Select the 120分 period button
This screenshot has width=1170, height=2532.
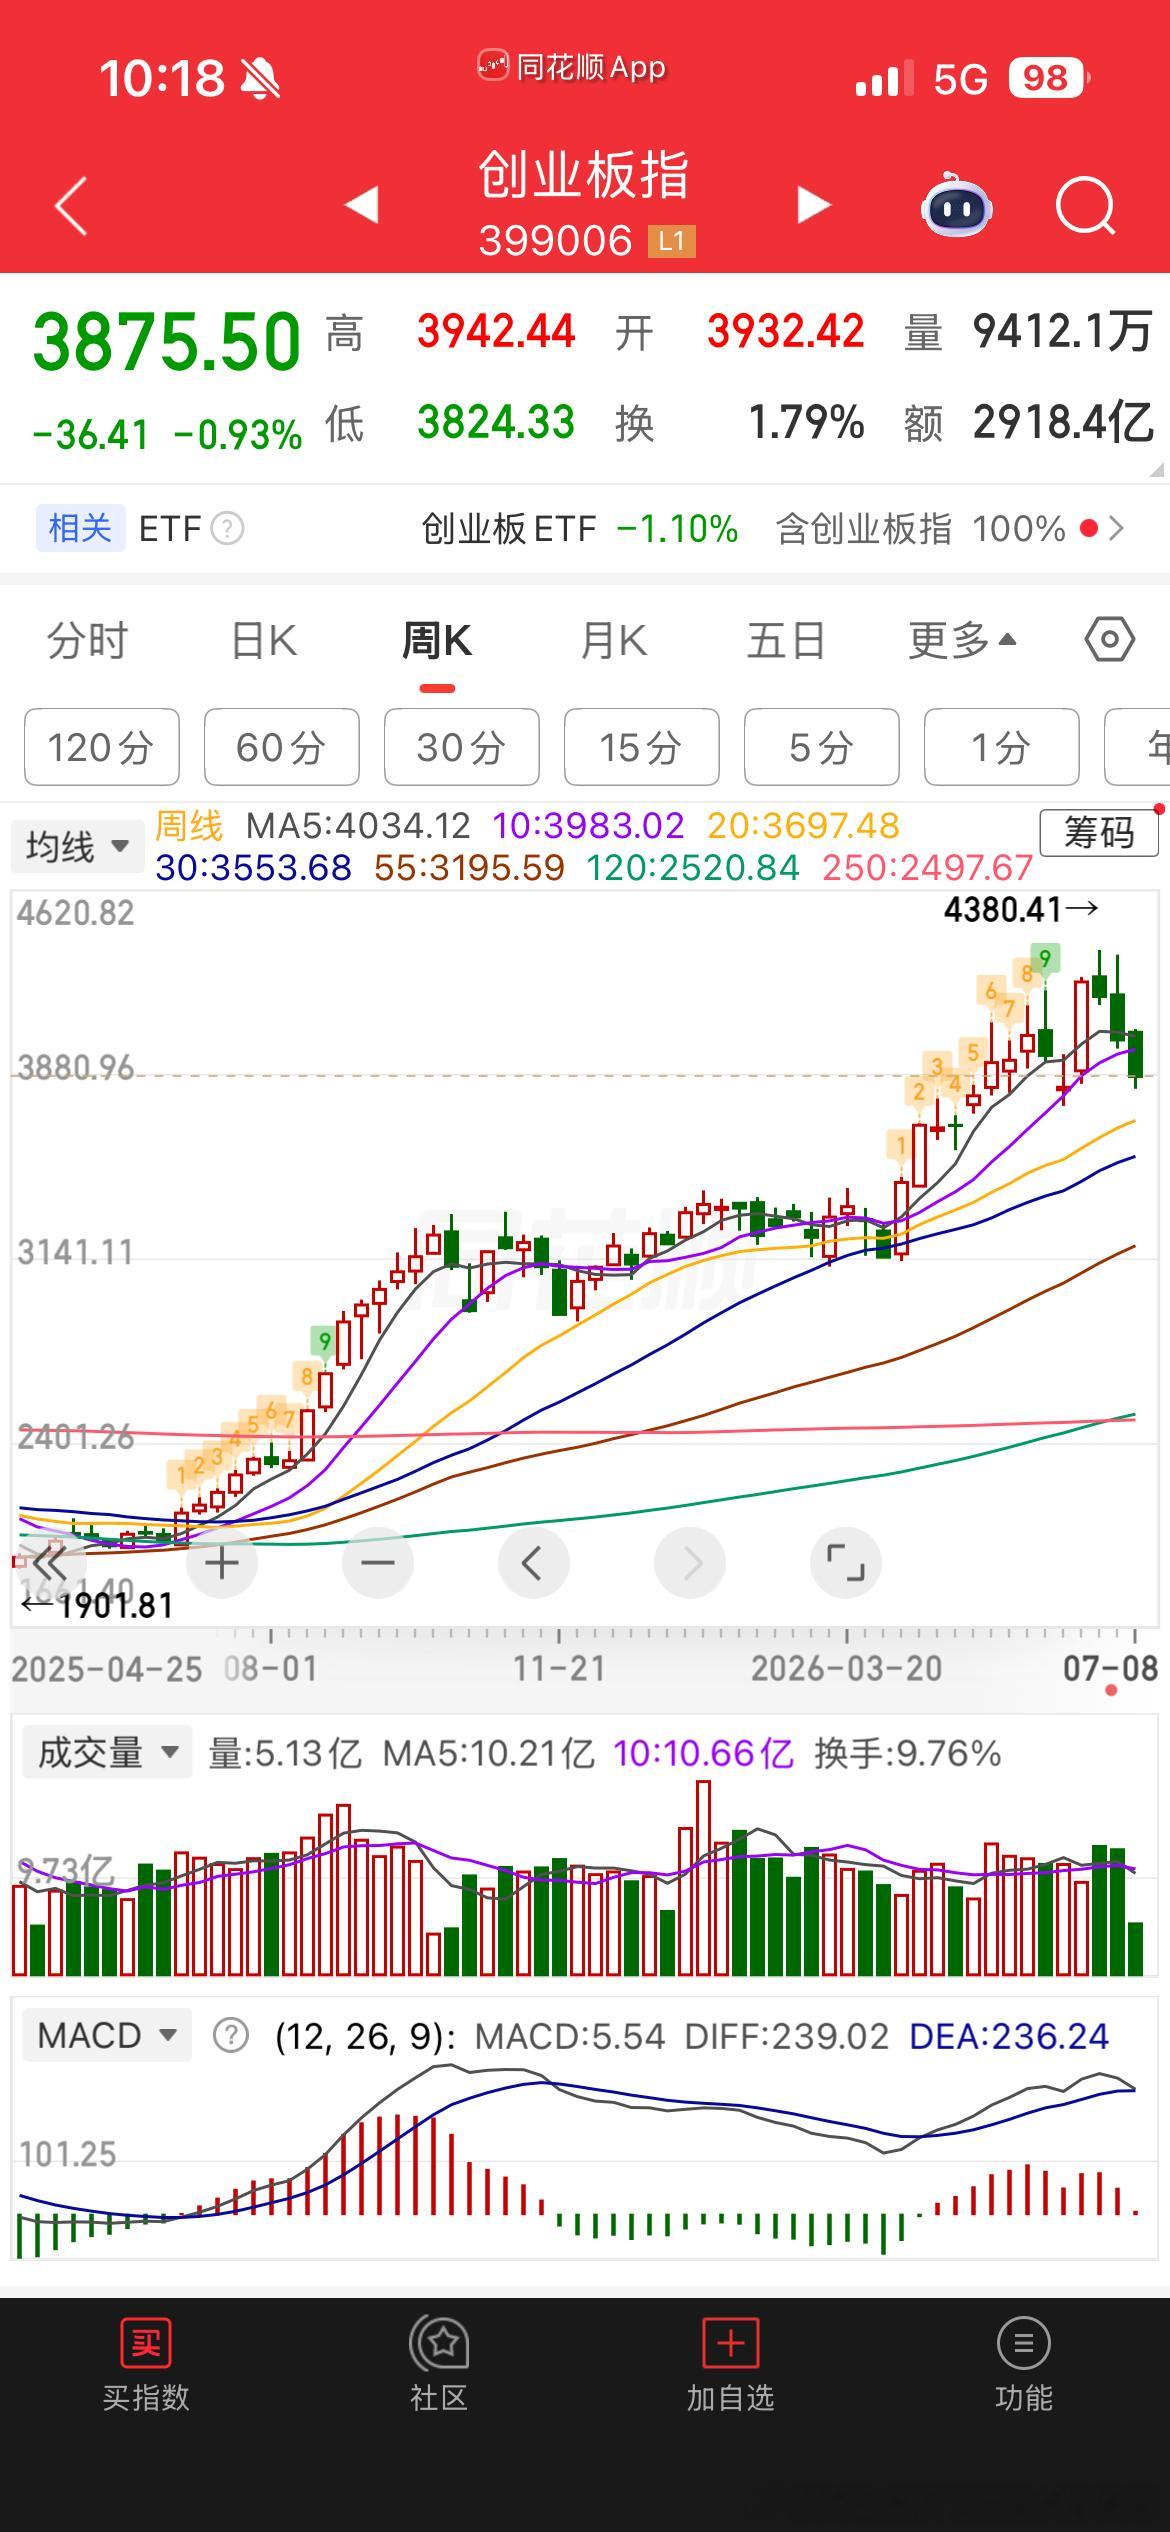[x=101, y=747]
